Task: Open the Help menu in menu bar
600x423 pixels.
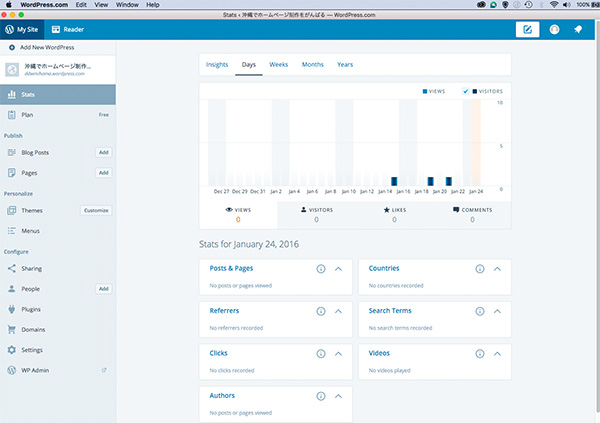Action: tap(153, 5)
